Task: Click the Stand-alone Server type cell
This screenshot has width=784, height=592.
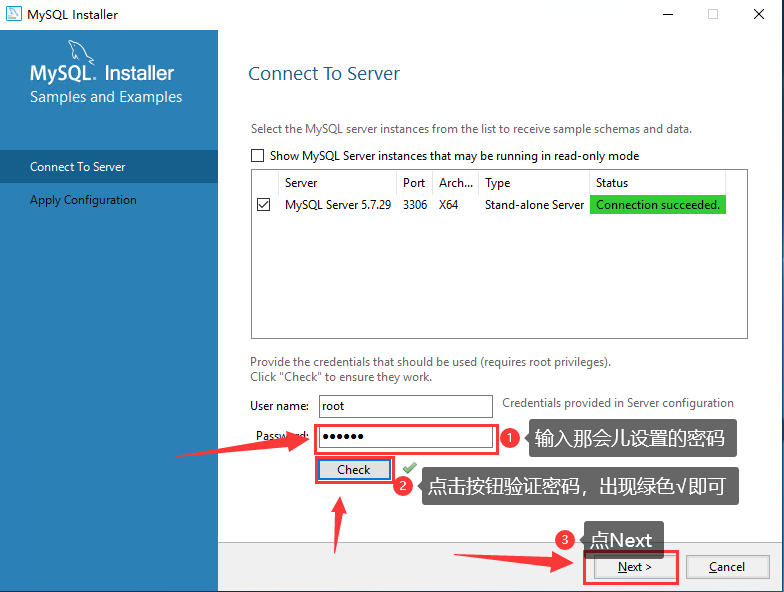Action: [534, 205]
